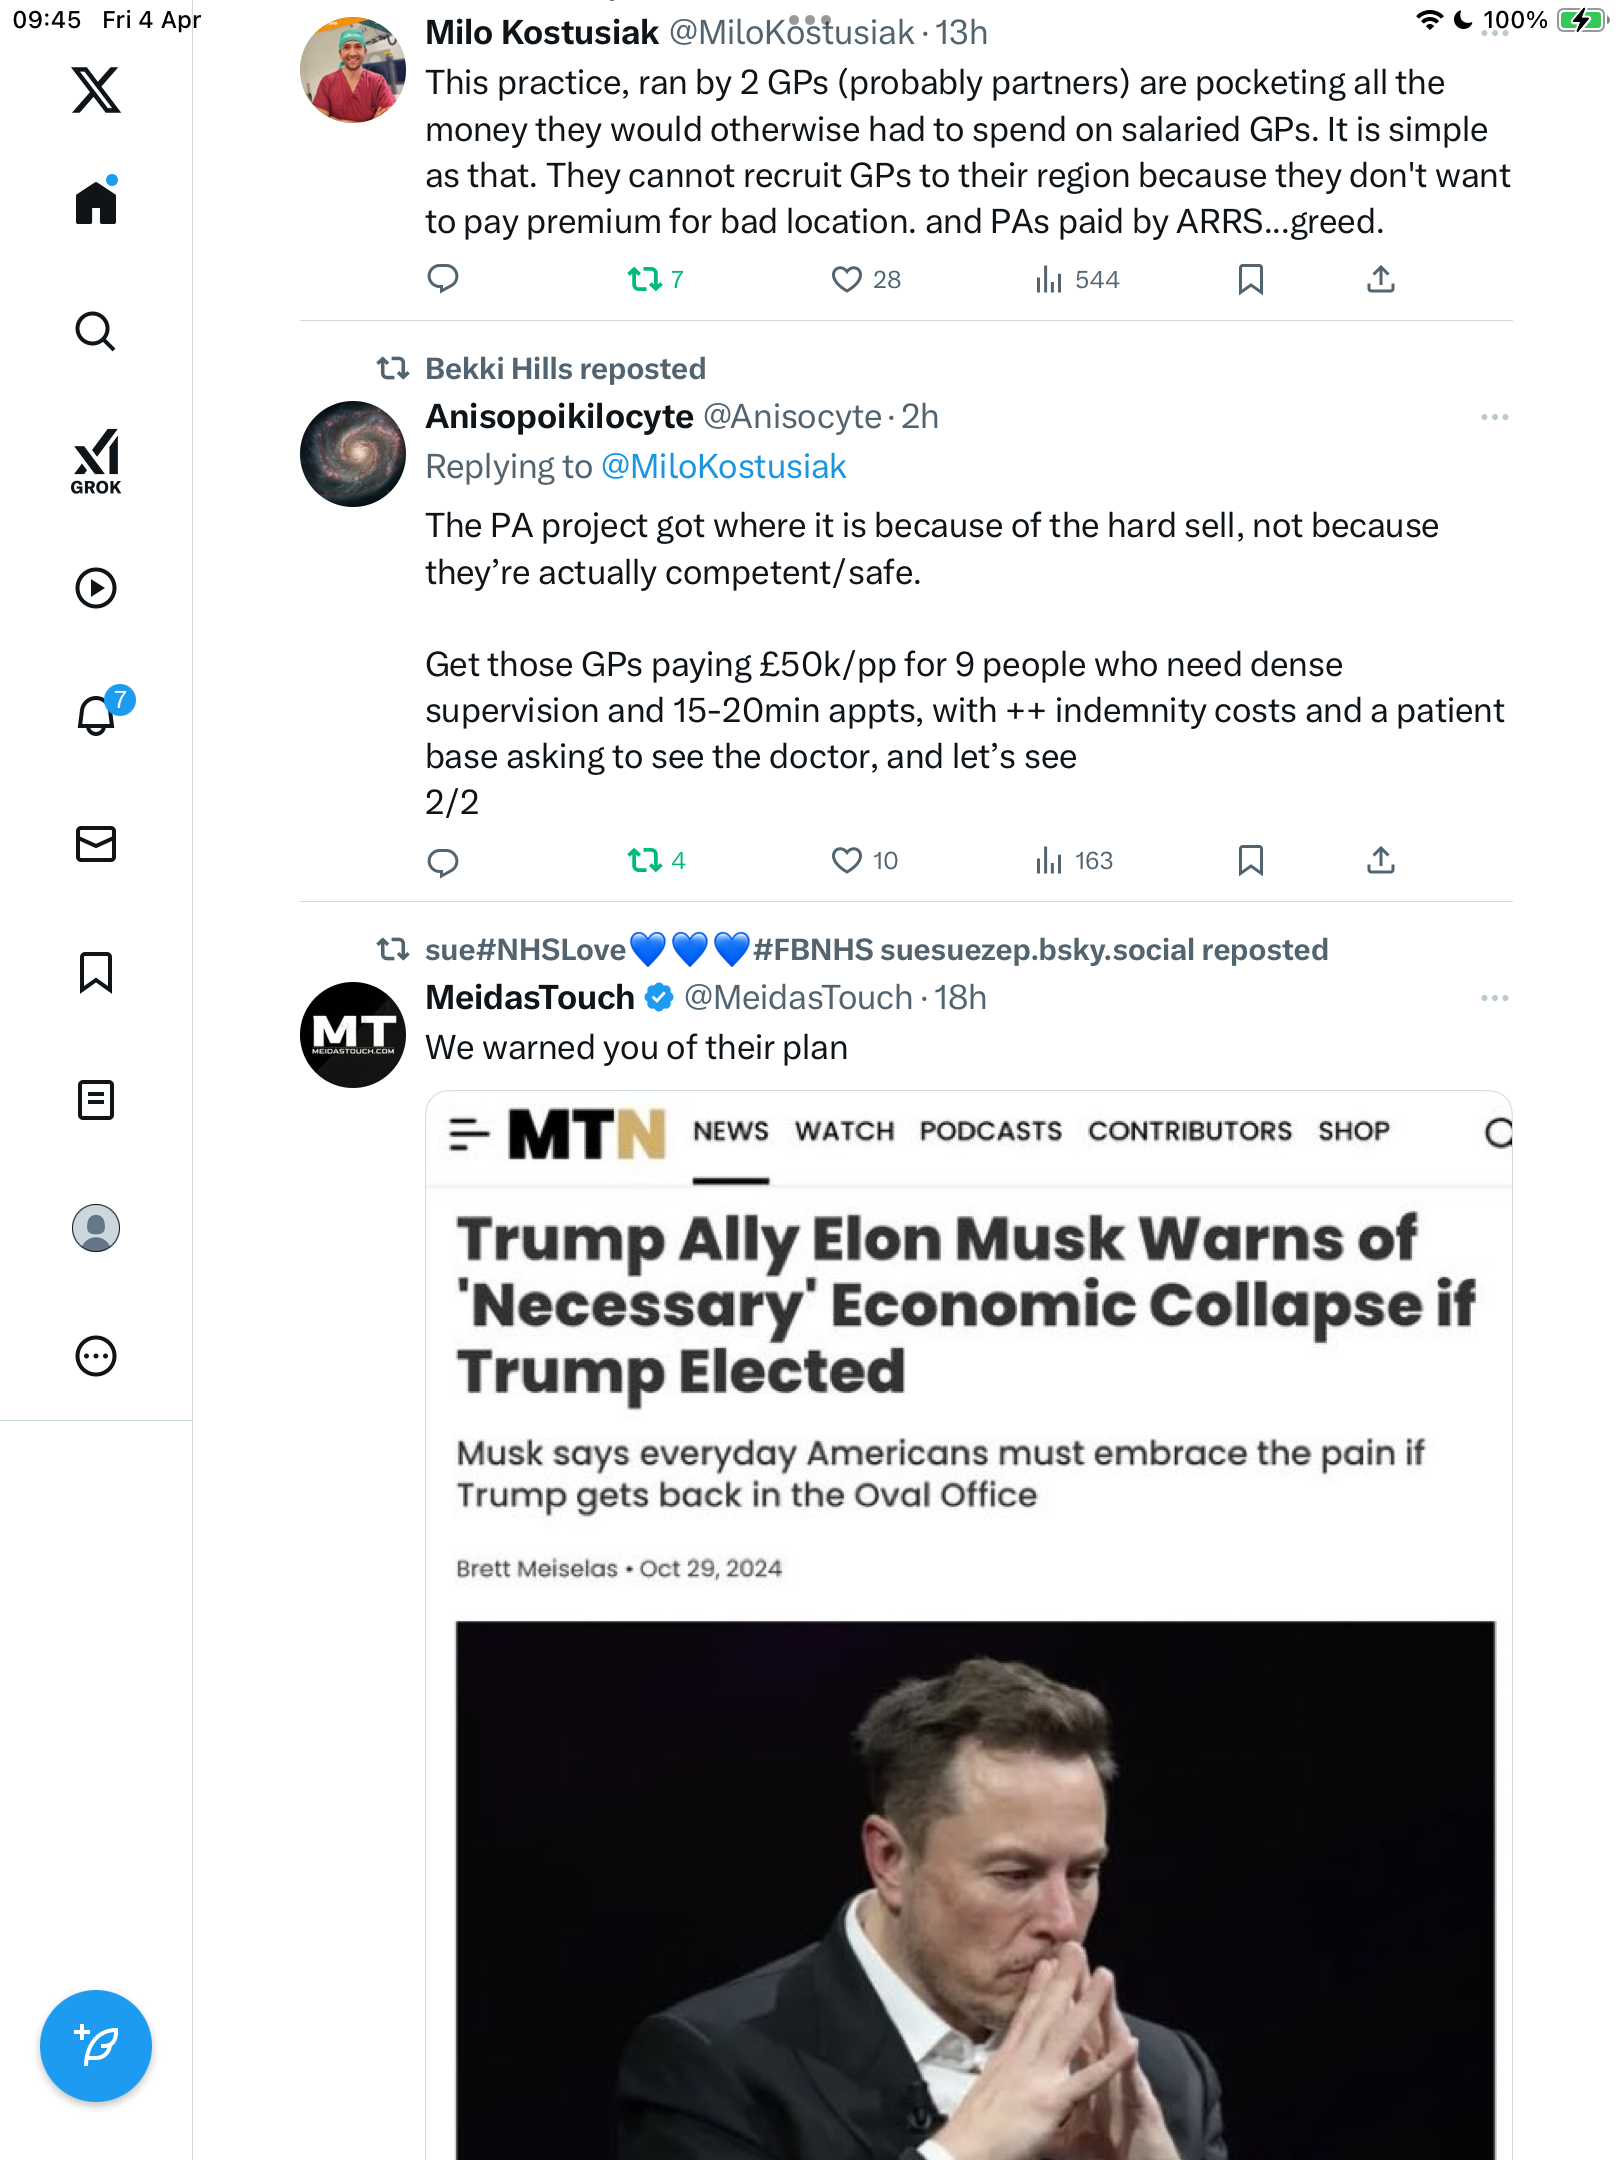Screen dimensions: 1620x2160
Task: Share Milo Kostusiak's post
Action: (x=1380, y=279)
